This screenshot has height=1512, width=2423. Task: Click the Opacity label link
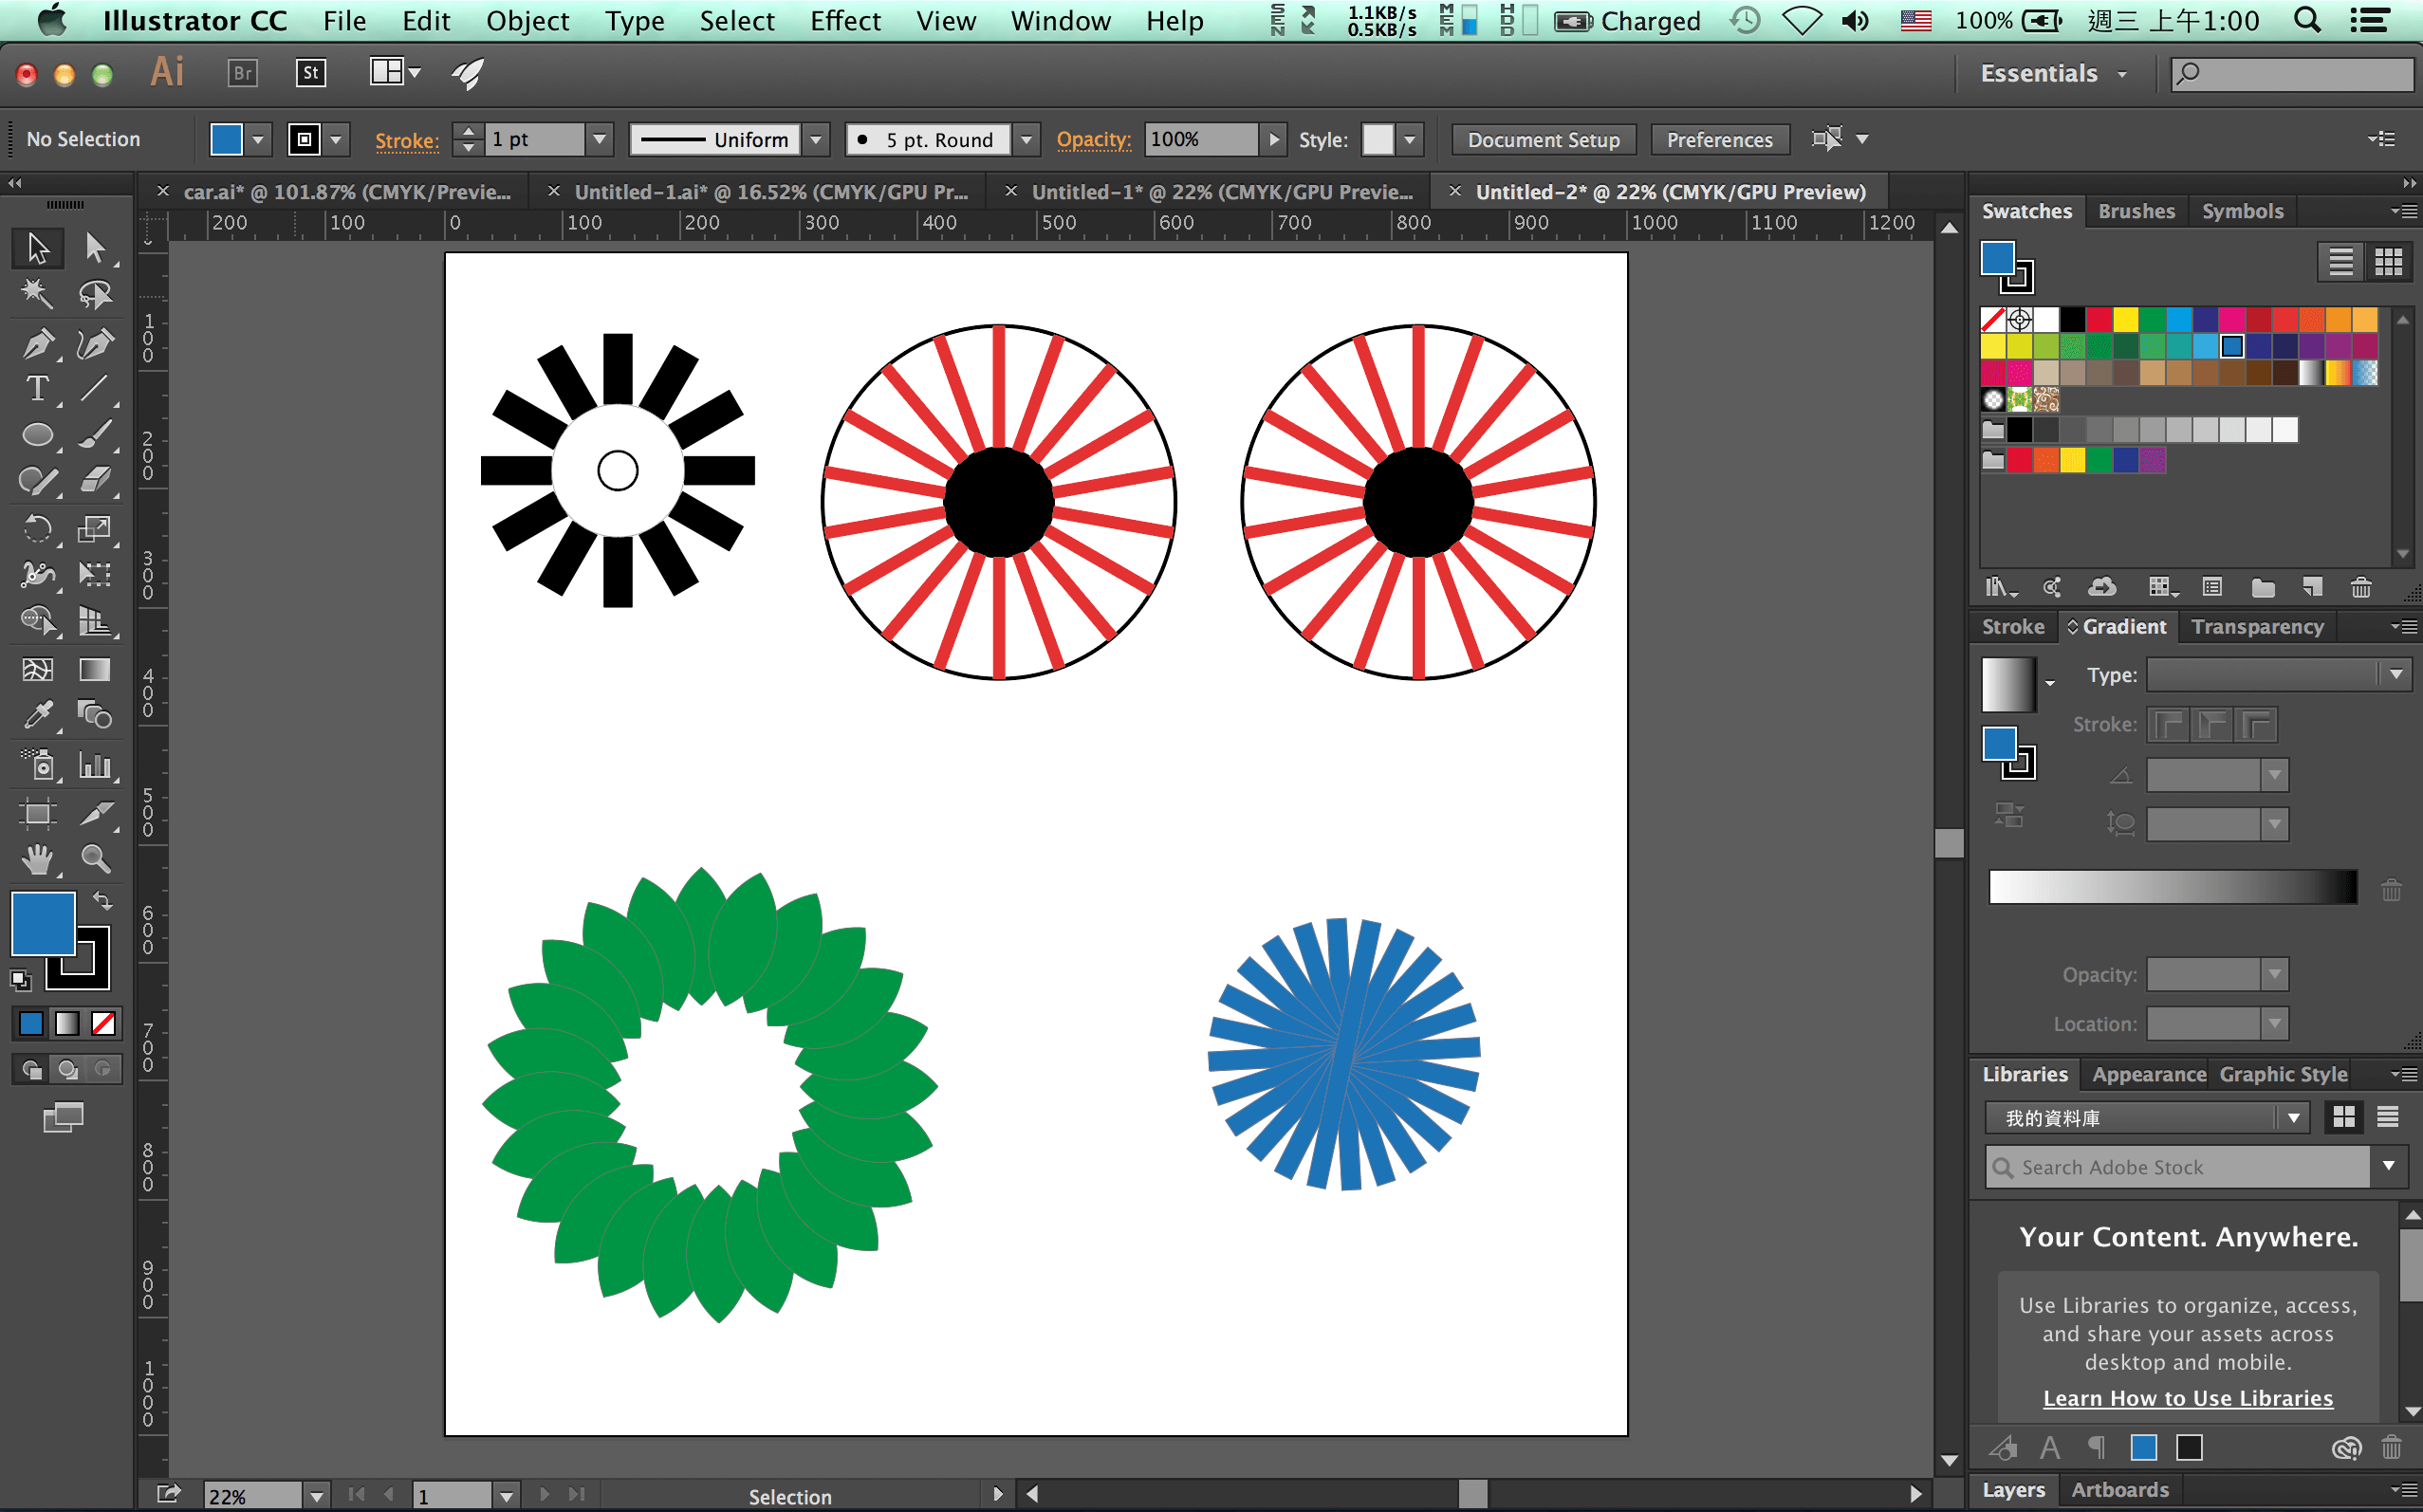click(1093, 140)
